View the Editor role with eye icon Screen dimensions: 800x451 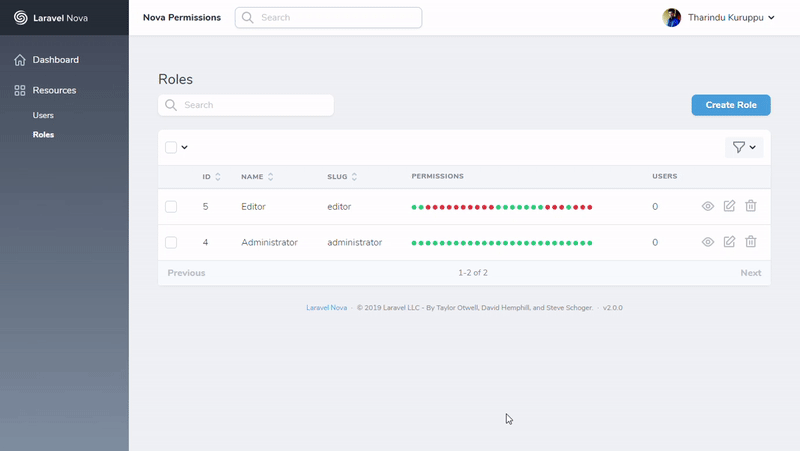click(x=707, y=206)
